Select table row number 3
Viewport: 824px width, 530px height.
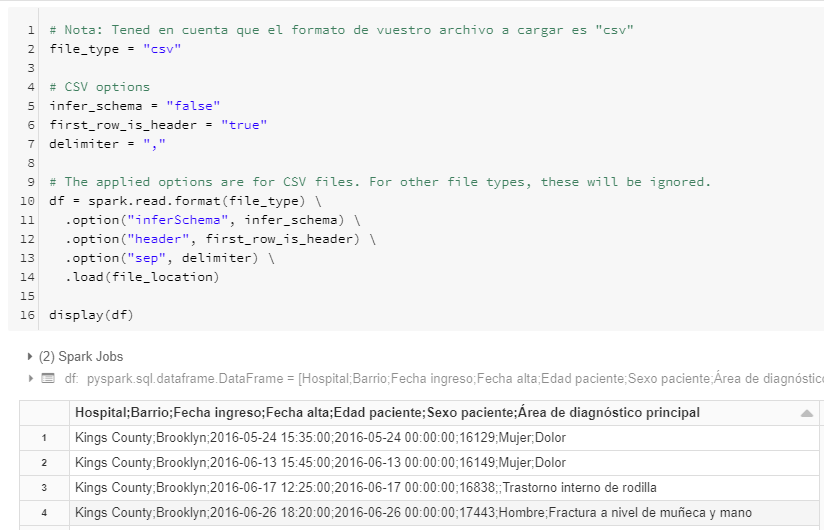click(x=44, y=487)
